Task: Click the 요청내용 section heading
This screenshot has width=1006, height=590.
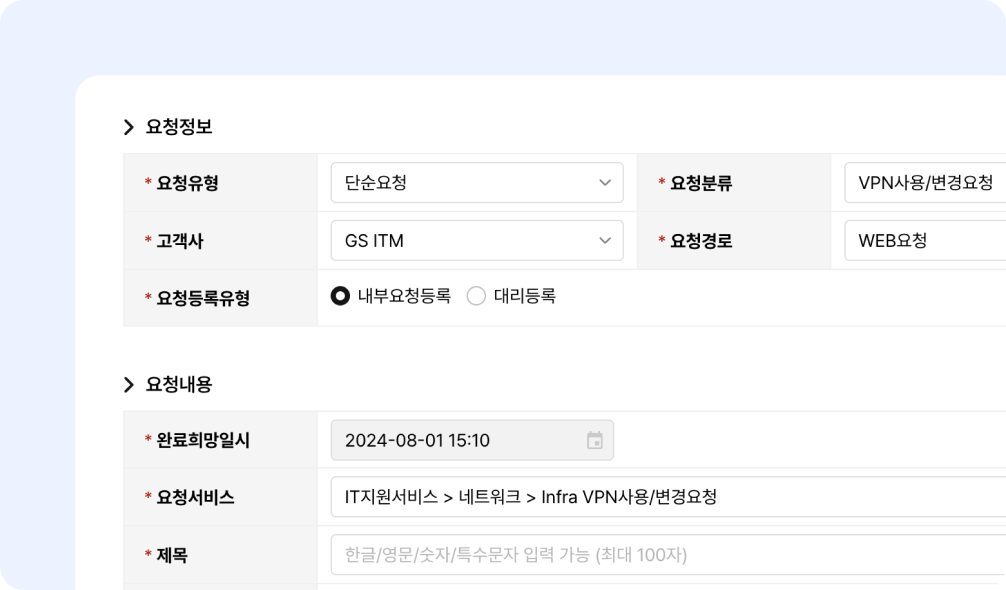Action: pyautogui.click(x=179, y=385)
